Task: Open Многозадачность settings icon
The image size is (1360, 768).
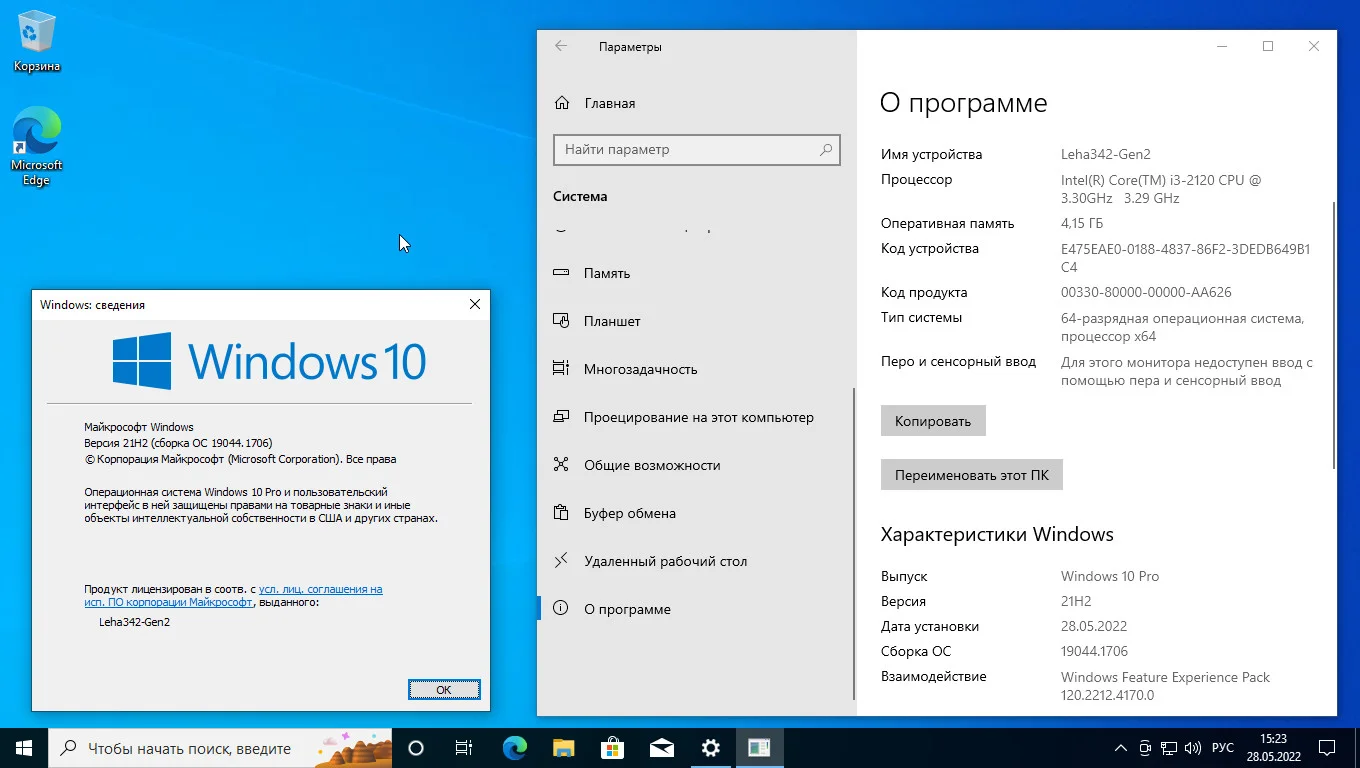Action: pos(561,369)
